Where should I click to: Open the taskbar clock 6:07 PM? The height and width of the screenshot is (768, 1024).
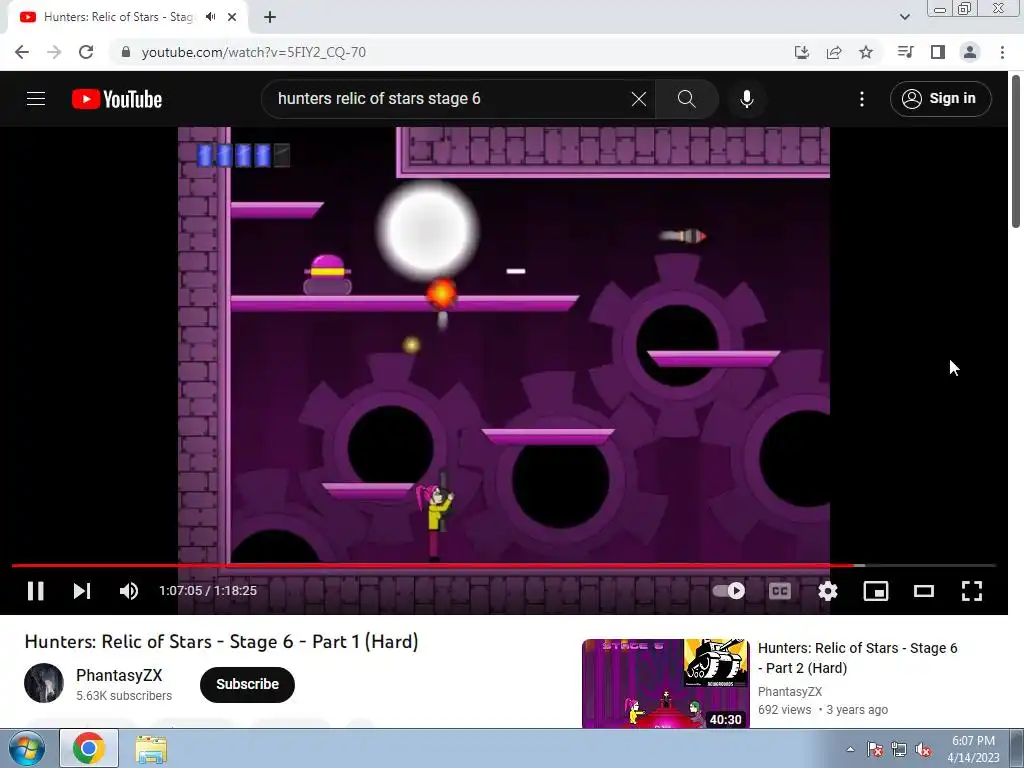click(x=973, y=749)
